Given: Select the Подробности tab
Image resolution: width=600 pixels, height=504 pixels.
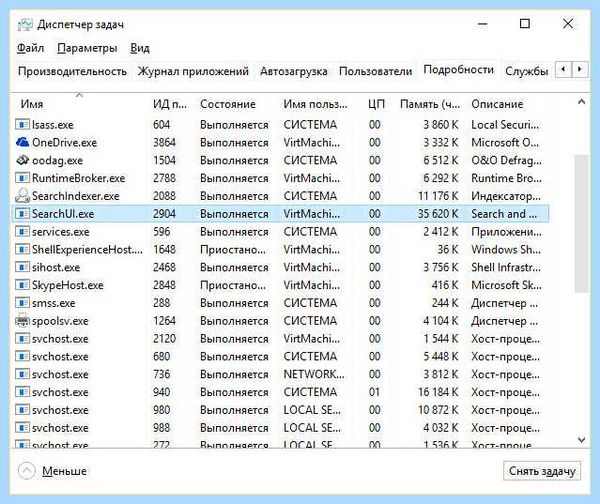Looking at the screenshot, I should (x=458, y=70).
